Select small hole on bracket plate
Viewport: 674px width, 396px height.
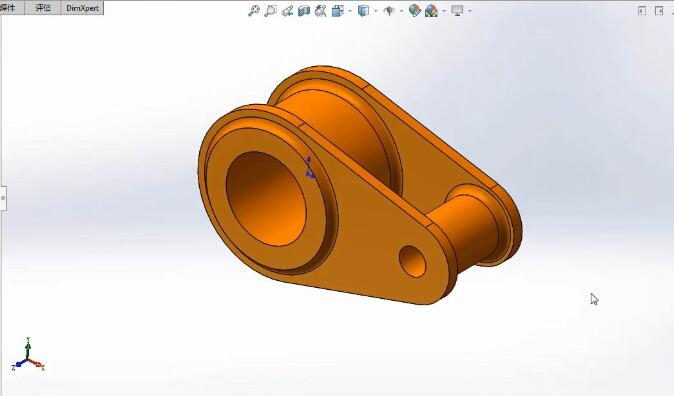click(x=413, y=261)
